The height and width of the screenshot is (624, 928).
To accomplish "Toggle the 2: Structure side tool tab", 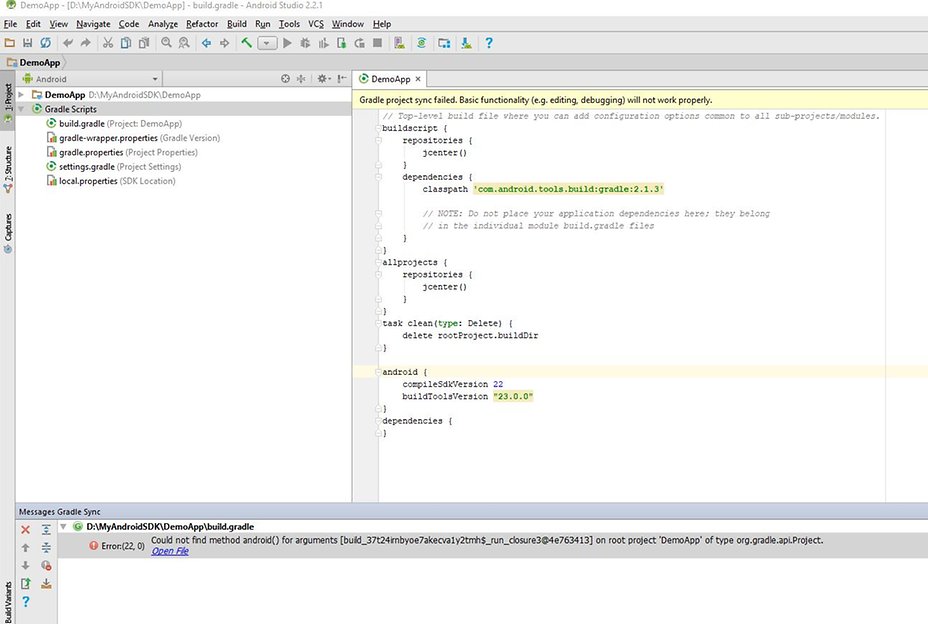I will [8, 169].
